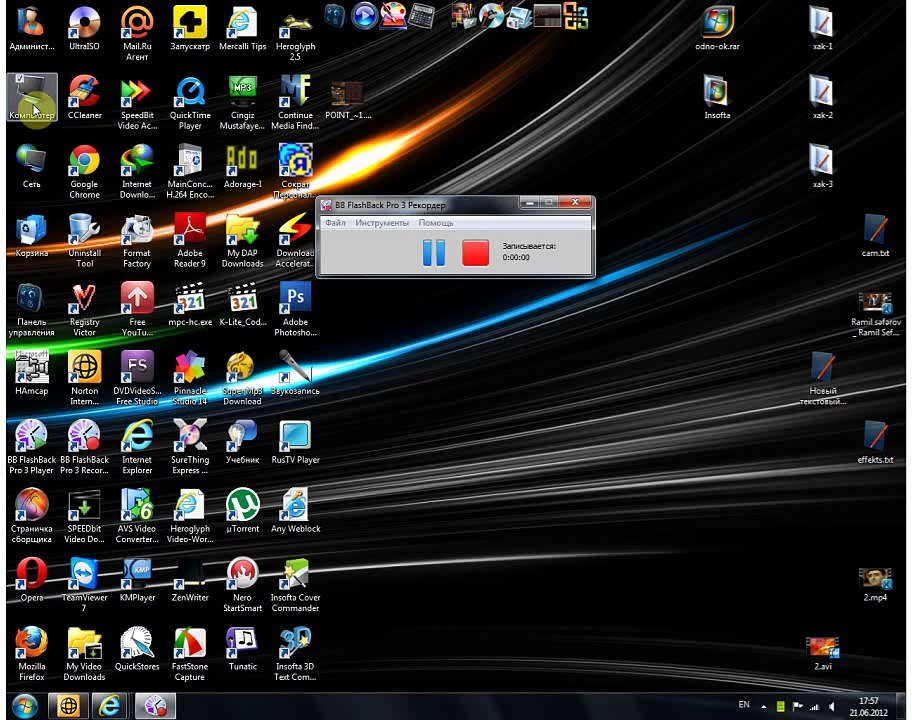Select the 2.mp4 video thumbnail
Screen dimensions: 912x720
[875, 584]
